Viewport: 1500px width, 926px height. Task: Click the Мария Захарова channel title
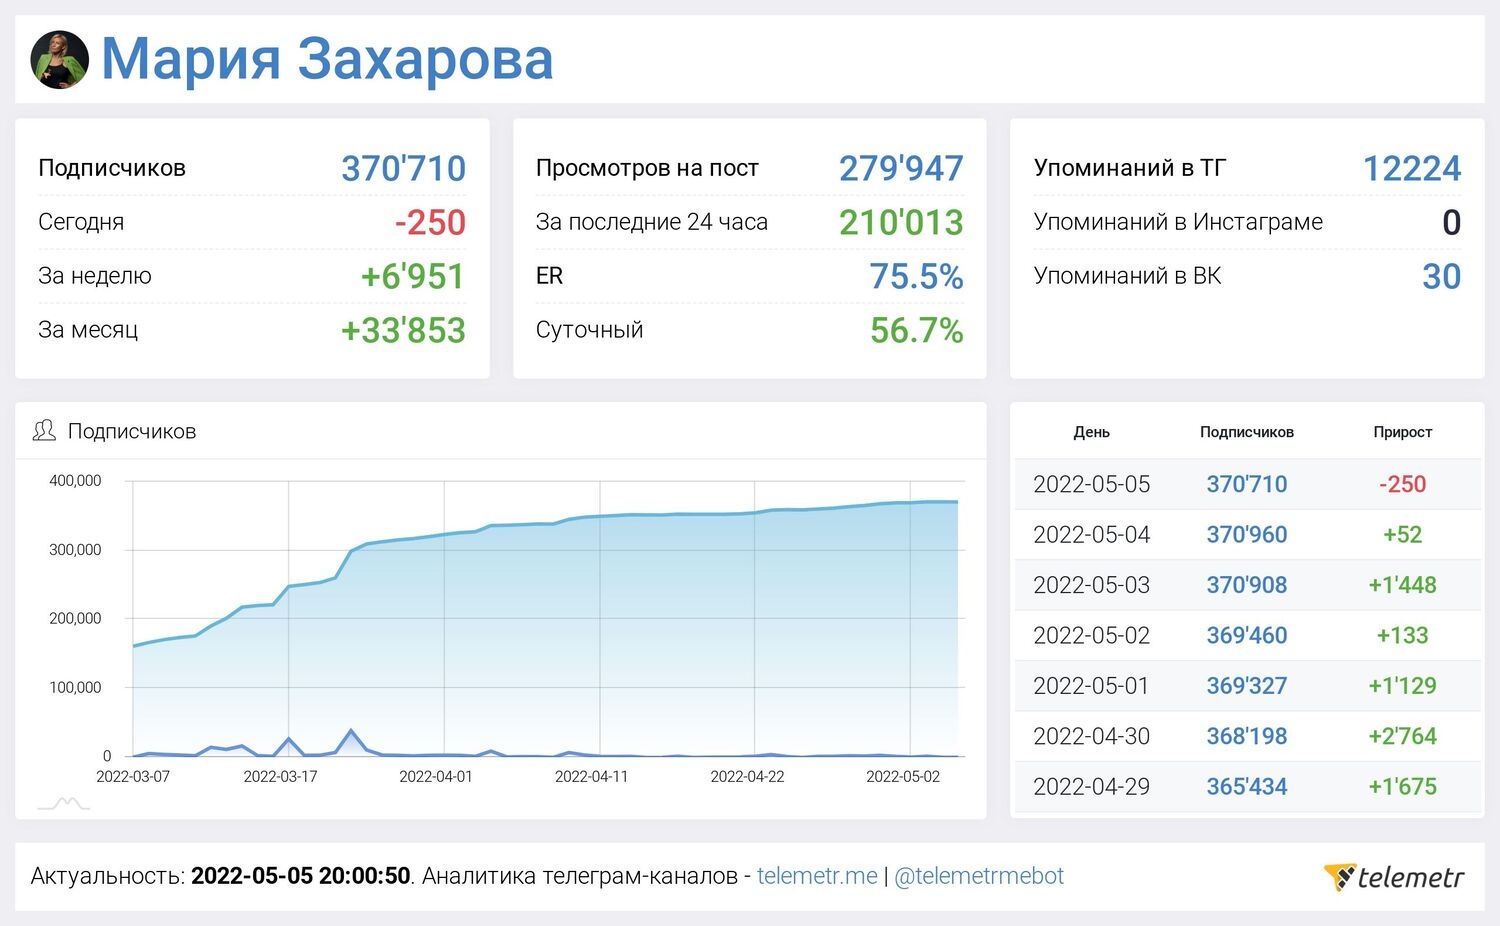[327, 59]
